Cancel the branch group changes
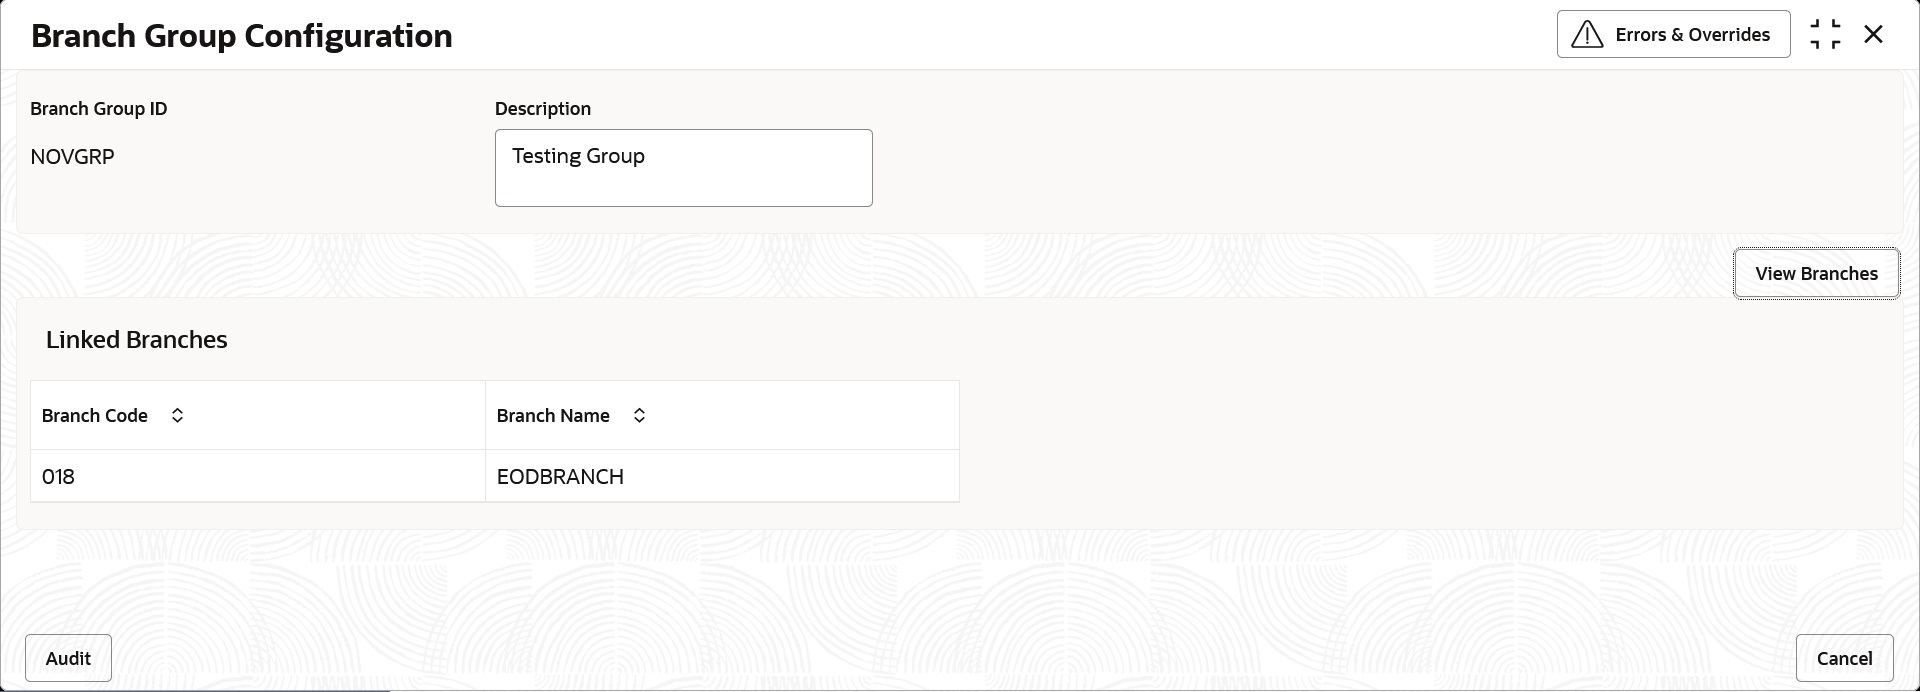Image resolution: width=1920 pixels, height=692 pixels. pos(1844,658)
